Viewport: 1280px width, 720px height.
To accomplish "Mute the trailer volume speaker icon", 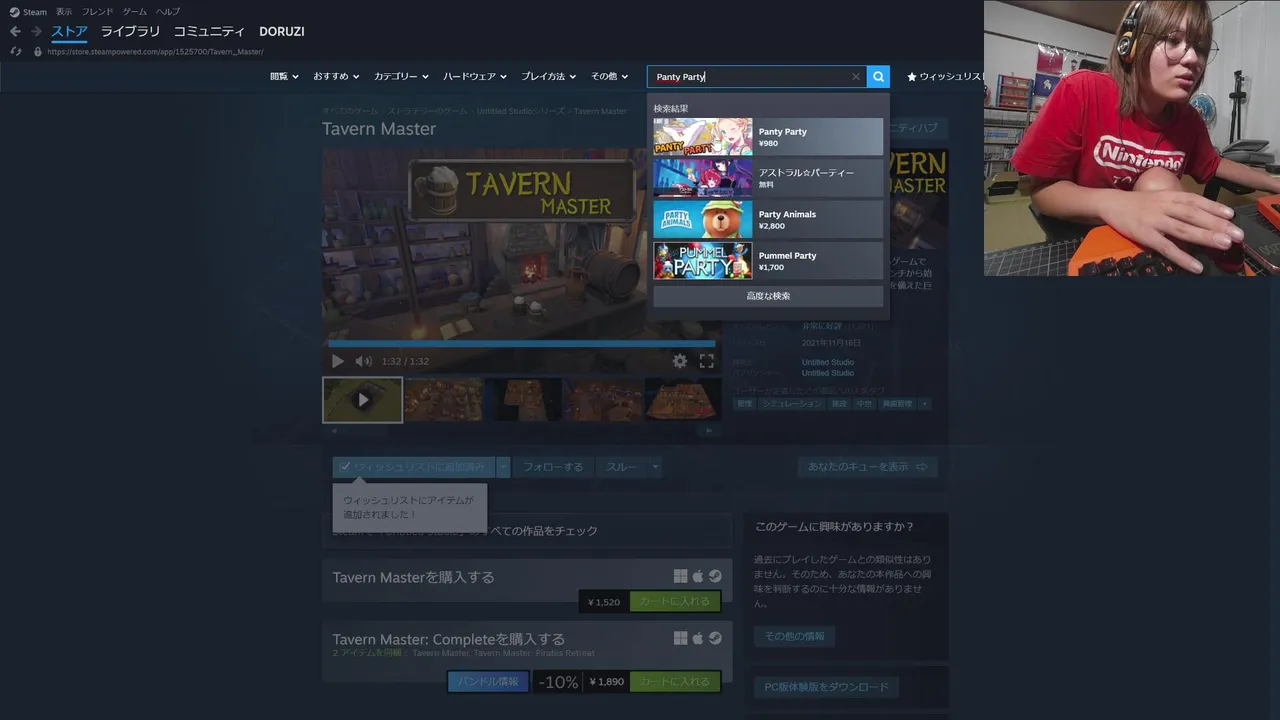I will pos(363,361).
